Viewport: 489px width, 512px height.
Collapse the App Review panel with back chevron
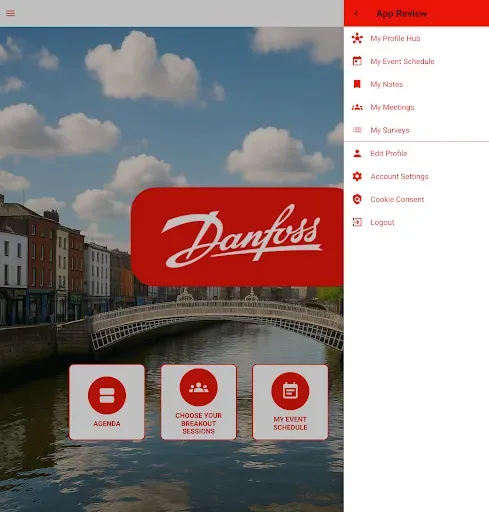pos(356,13)
